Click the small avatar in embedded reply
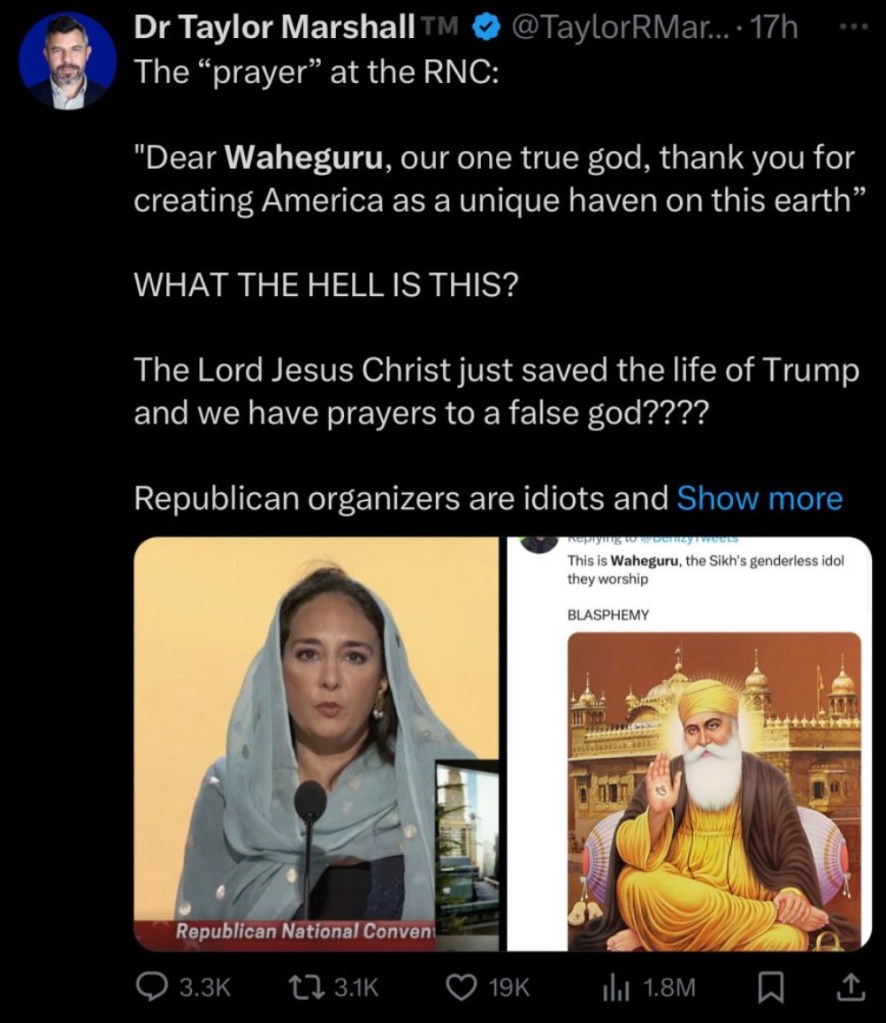Viewport: 886px width, 1023px height. [x=540, y=545]
